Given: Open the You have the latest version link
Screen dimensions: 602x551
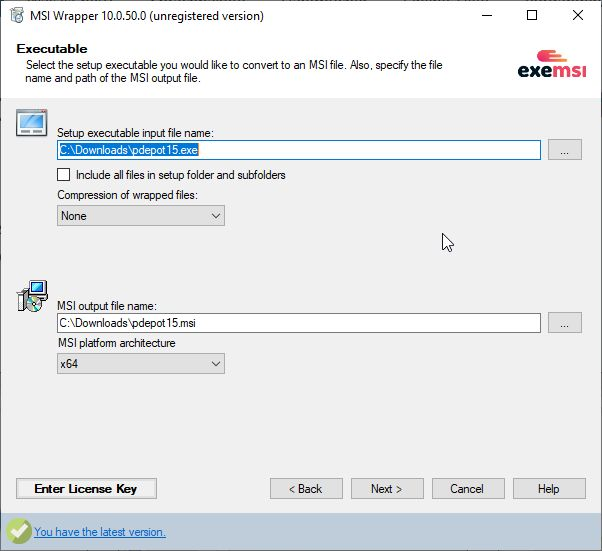Looking at the screenshot, I should coord(100,532).
